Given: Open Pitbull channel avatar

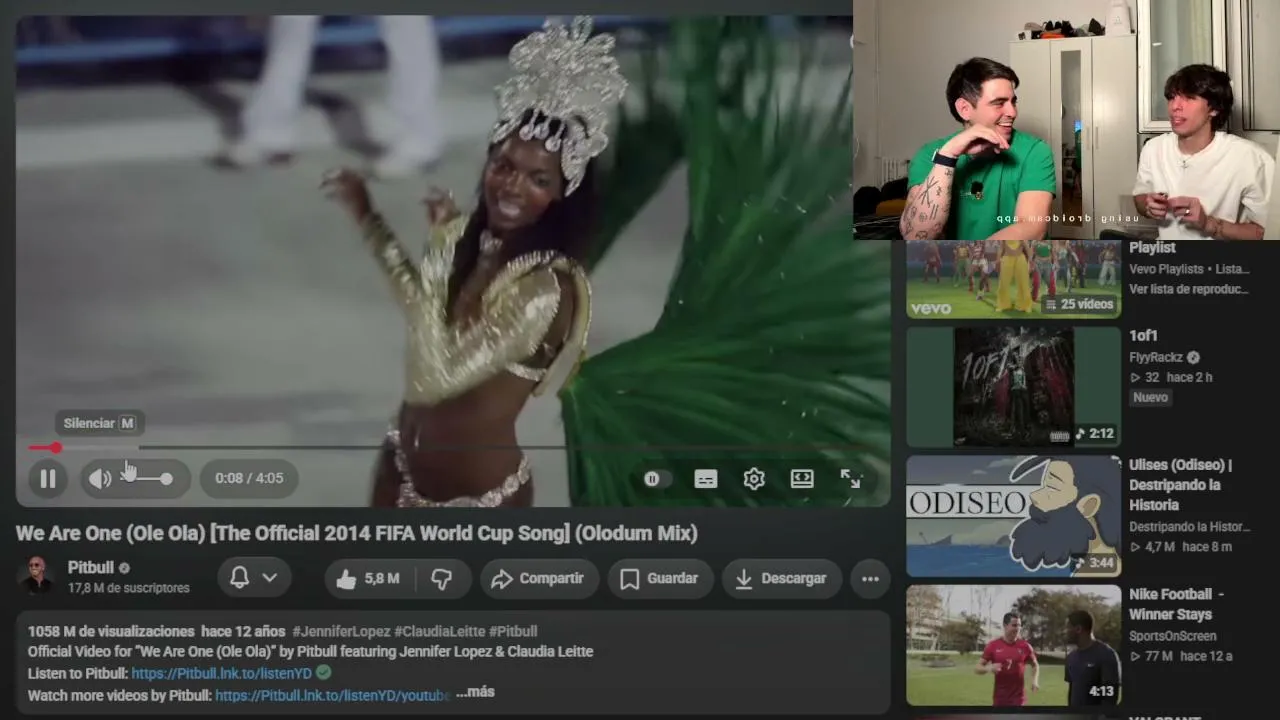Looking at the screenshot, I should click(x=37, y=577).
